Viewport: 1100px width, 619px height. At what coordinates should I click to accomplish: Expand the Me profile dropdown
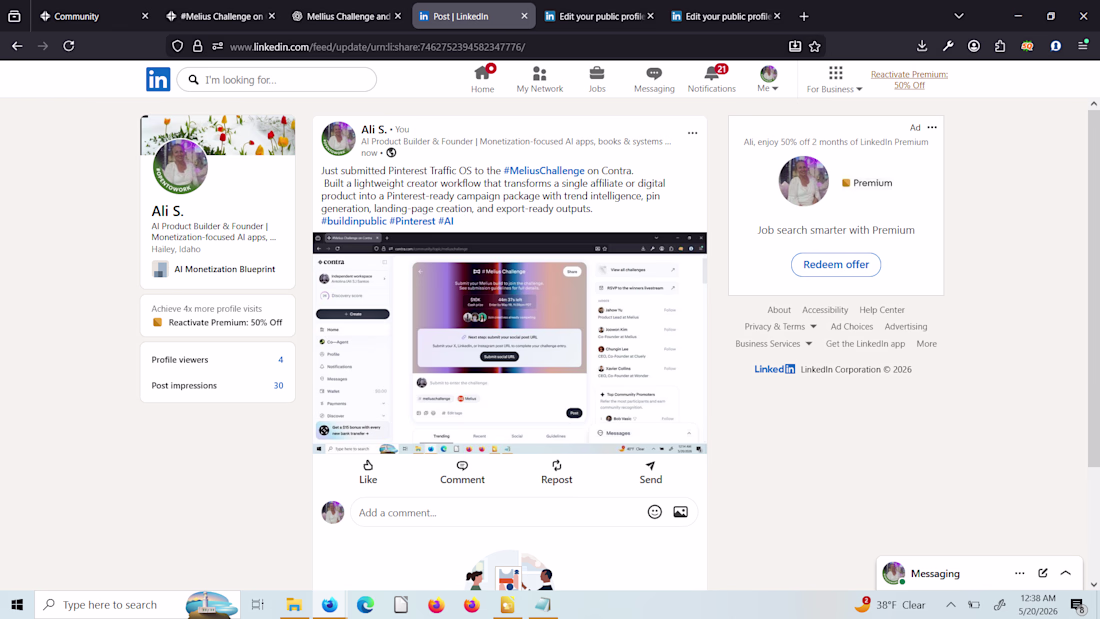[768, 79]
